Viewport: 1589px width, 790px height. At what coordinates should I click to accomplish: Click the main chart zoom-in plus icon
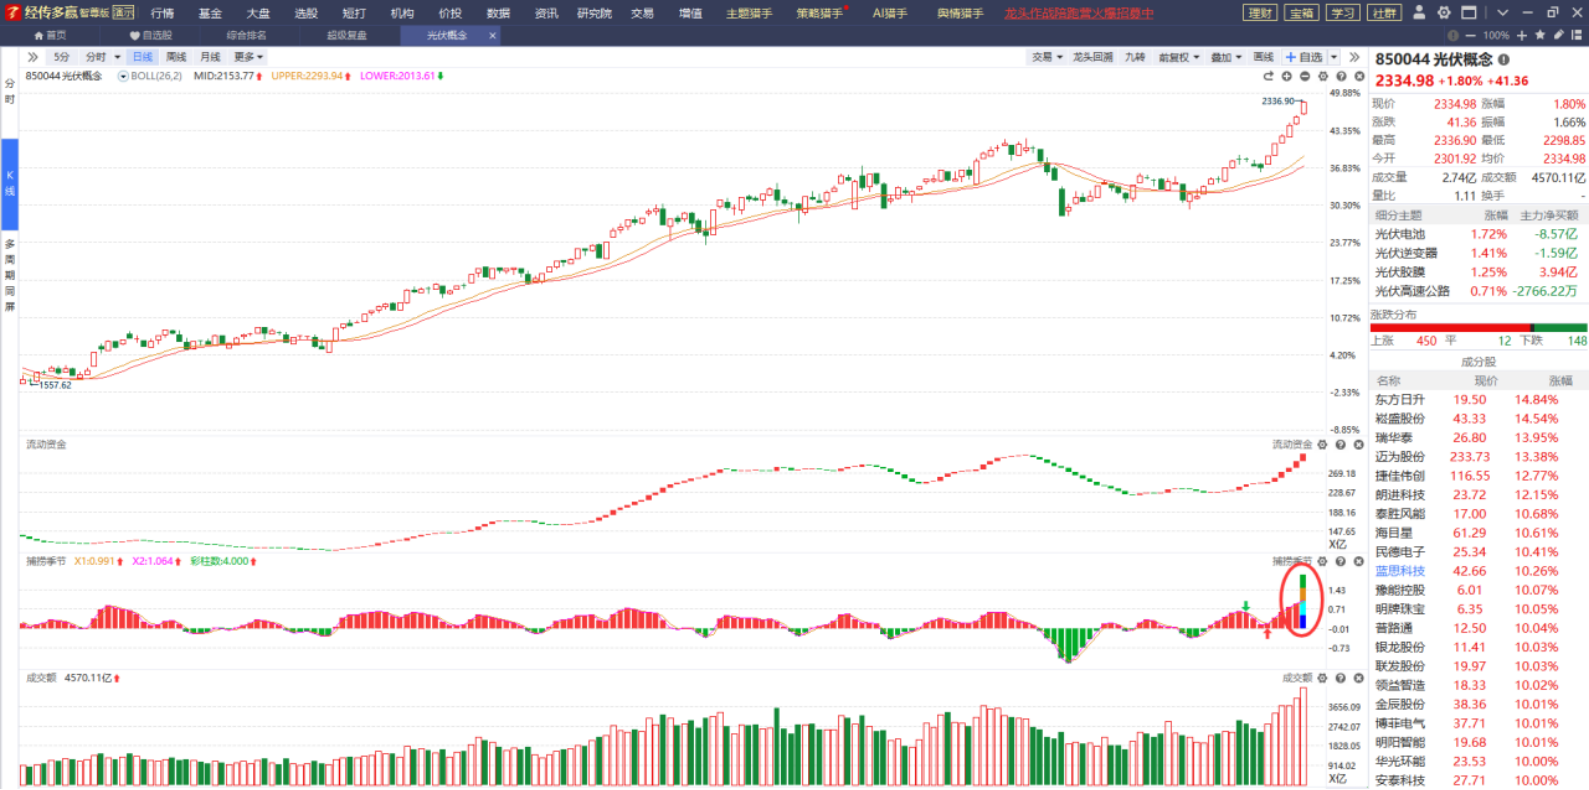(1286, 76)
